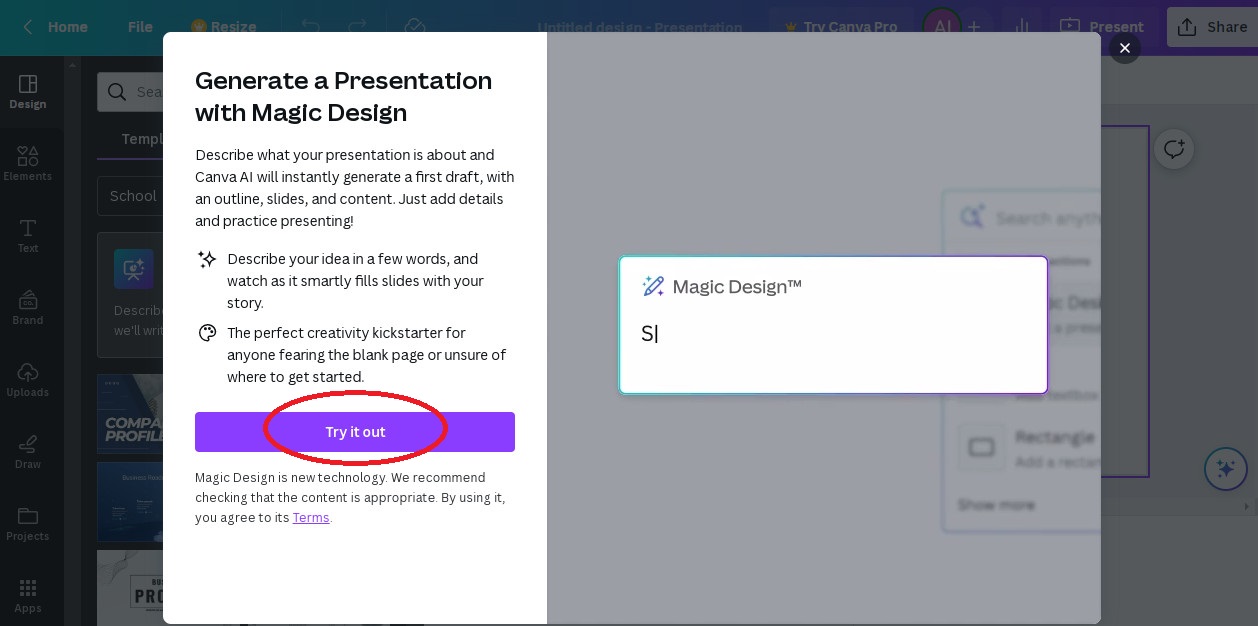Open the Apps sidebar panel
This screenshot has width=1258, height=626.
28,595
